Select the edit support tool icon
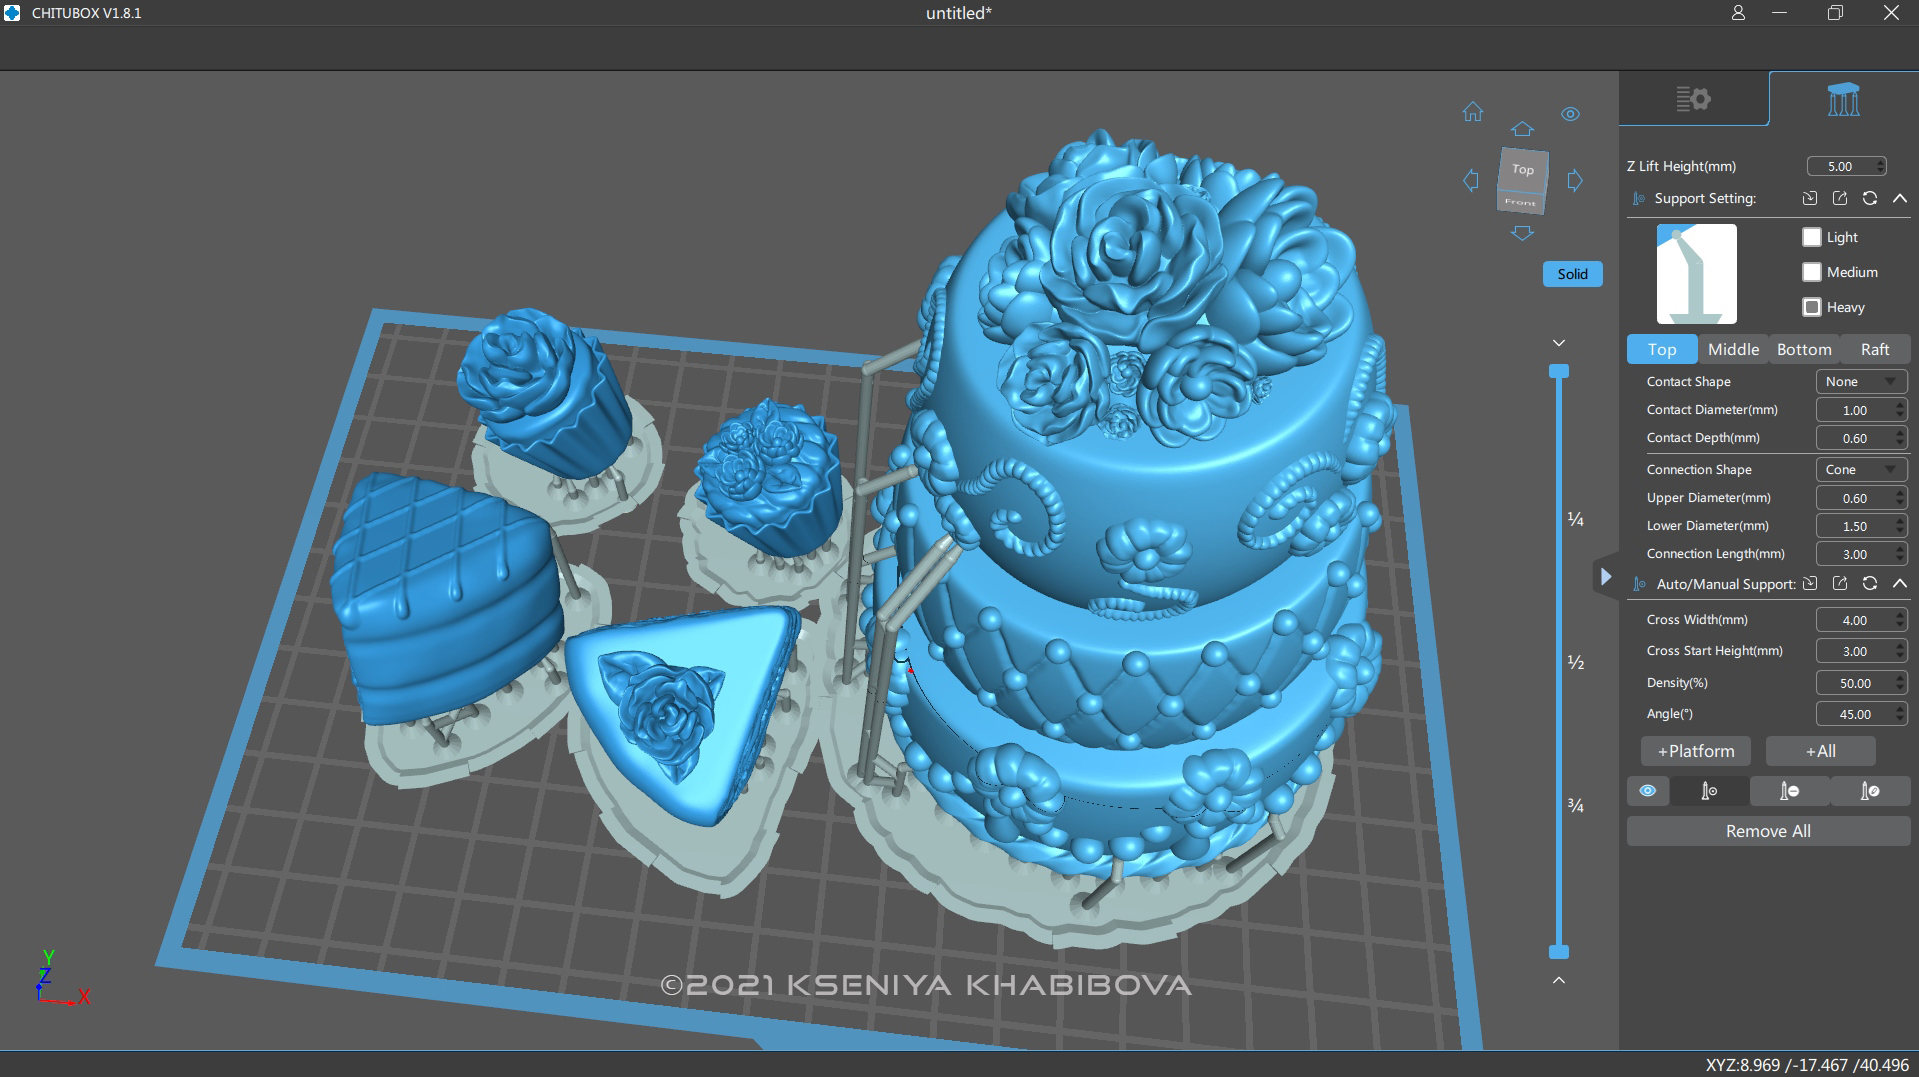 coord(1870,791)
